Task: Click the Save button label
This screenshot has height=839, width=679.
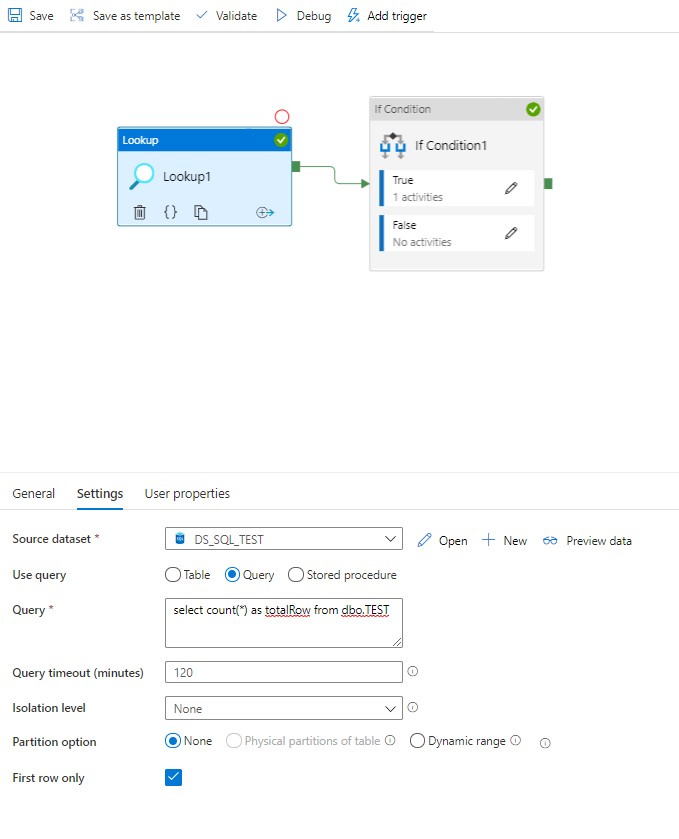Action: [41, 16]
